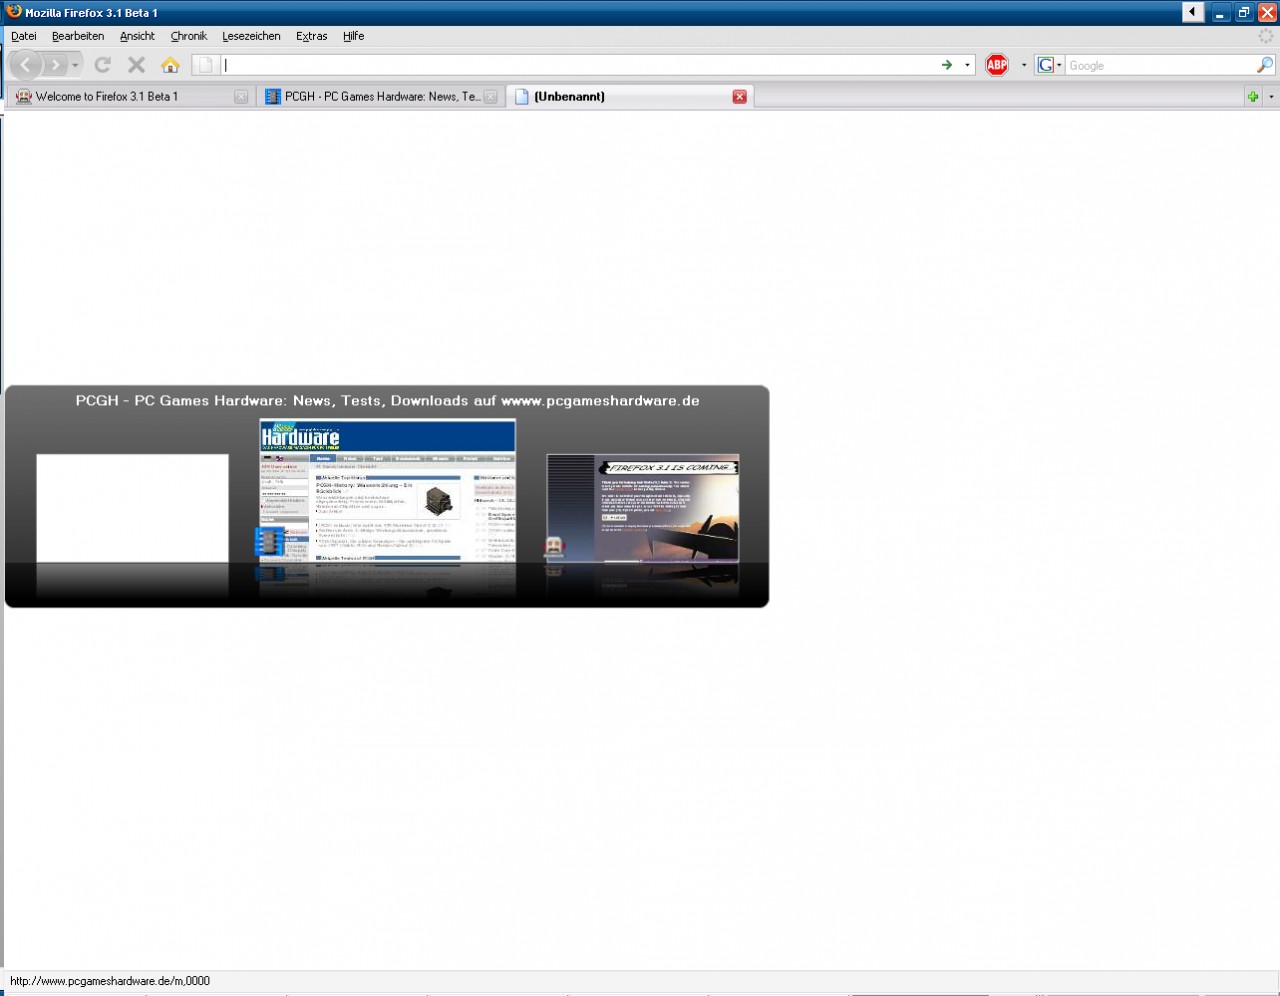The image size is (1280, 996).
Task: Expand the address bar URL history dropdown
Action: 967,65
